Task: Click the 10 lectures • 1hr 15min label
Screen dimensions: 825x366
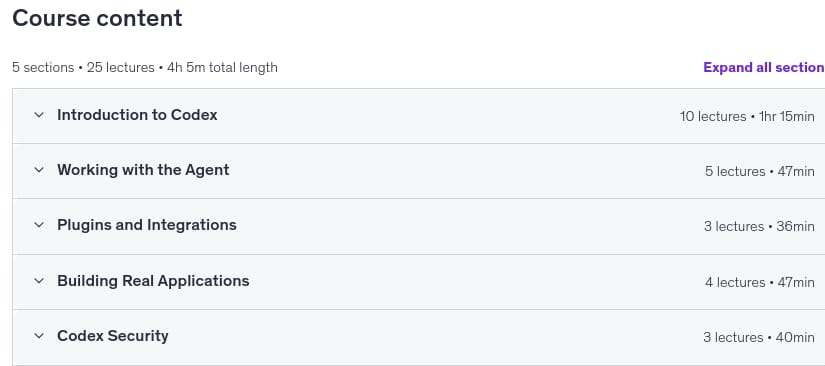Action: 747,116
